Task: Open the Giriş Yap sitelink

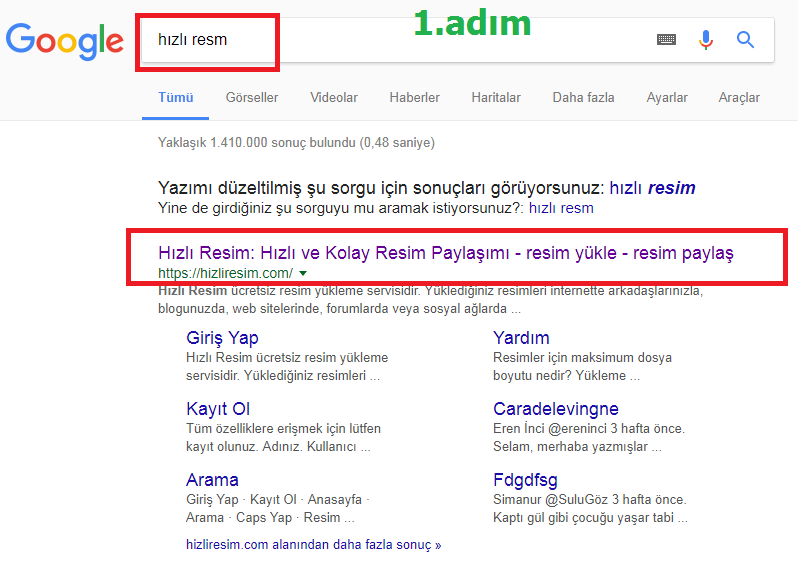Action: click(x=222, y=338)
